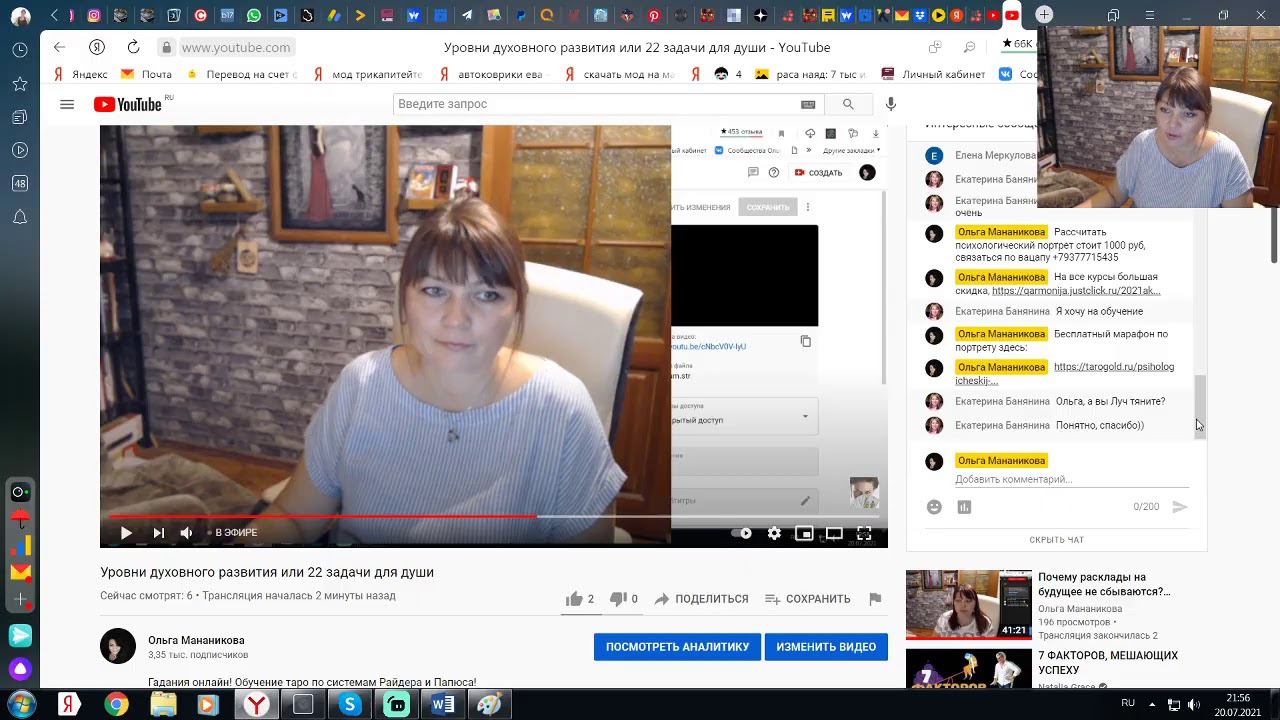Viewport: 1280px width, 720px height.
Task: Click the Yandex Я button in address bar
Action: [97, 47]
